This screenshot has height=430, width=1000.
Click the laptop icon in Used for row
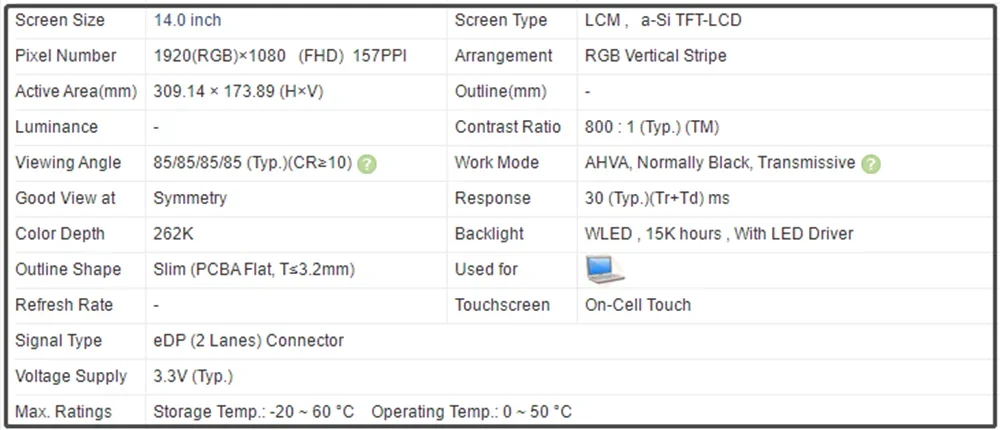click(604, 269)
